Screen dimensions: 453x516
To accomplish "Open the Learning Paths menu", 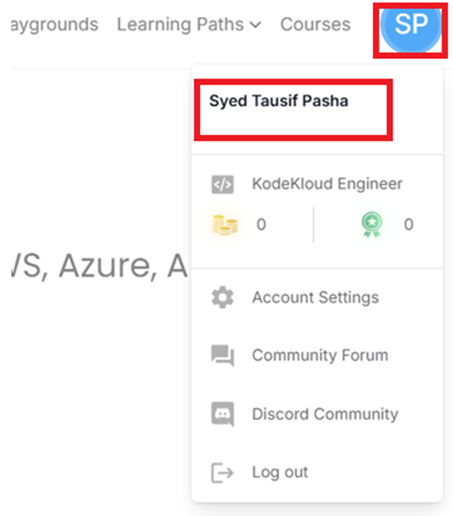I will tap(189, 25).
